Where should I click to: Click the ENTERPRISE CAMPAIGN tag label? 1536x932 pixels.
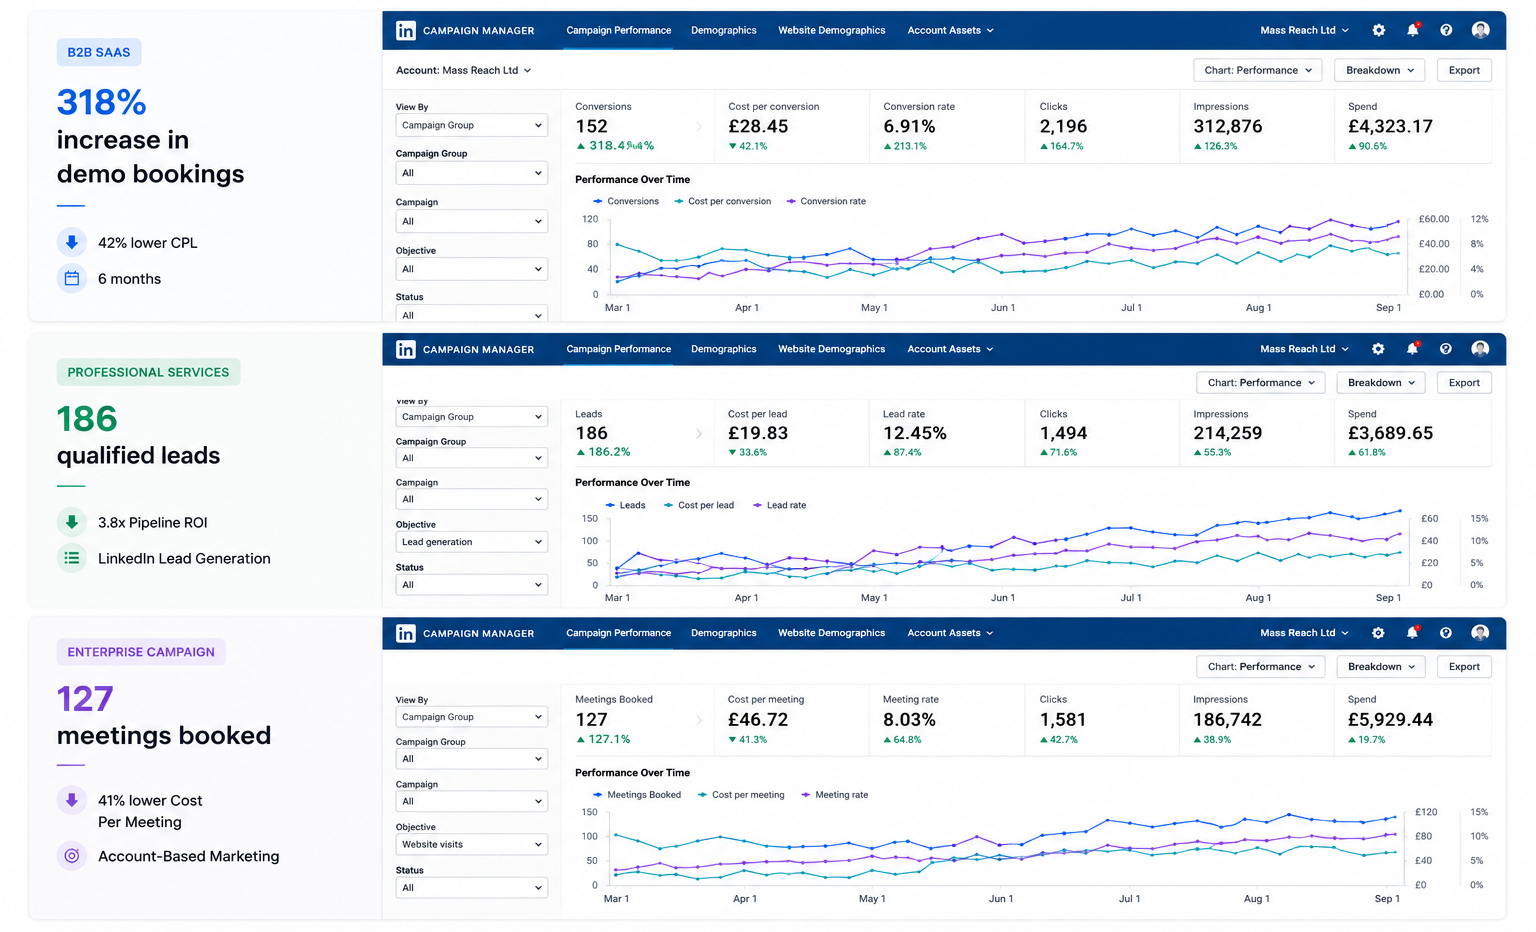click(x=141, y=652)
